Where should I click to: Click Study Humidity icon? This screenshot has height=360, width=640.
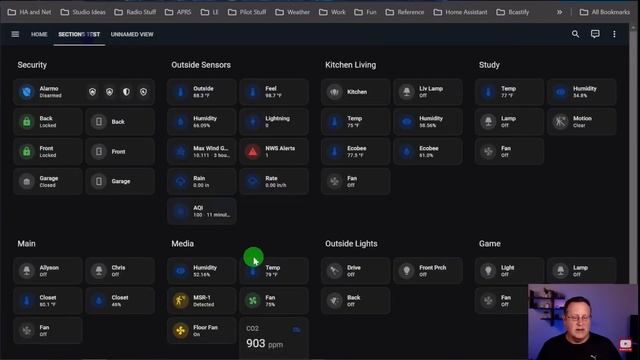click(x=561, y=92)
